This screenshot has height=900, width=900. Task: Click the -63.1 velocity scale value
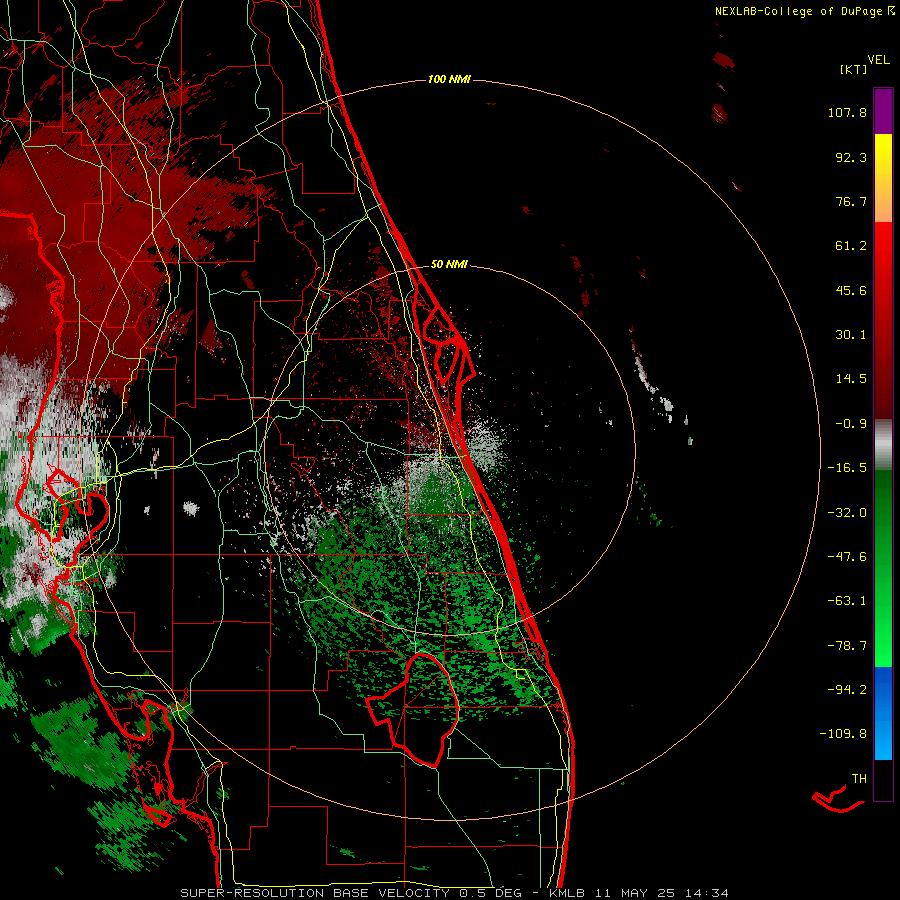point(847,601)
